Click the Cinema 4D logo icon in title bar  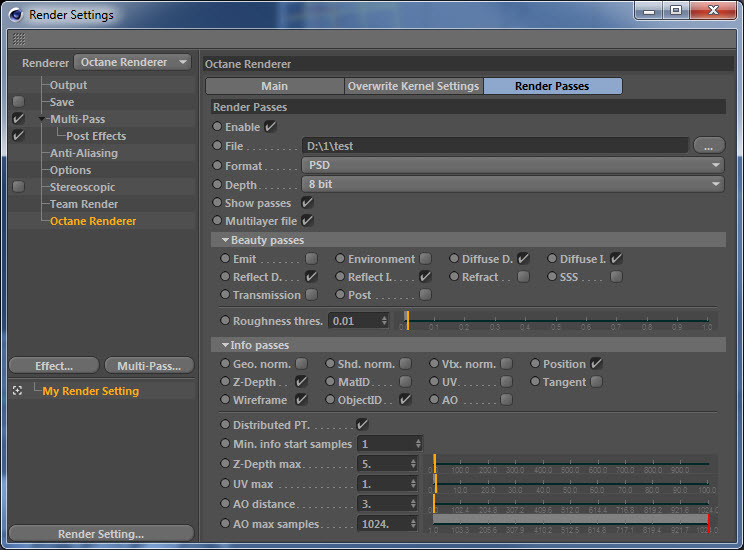tap(15, 15)
